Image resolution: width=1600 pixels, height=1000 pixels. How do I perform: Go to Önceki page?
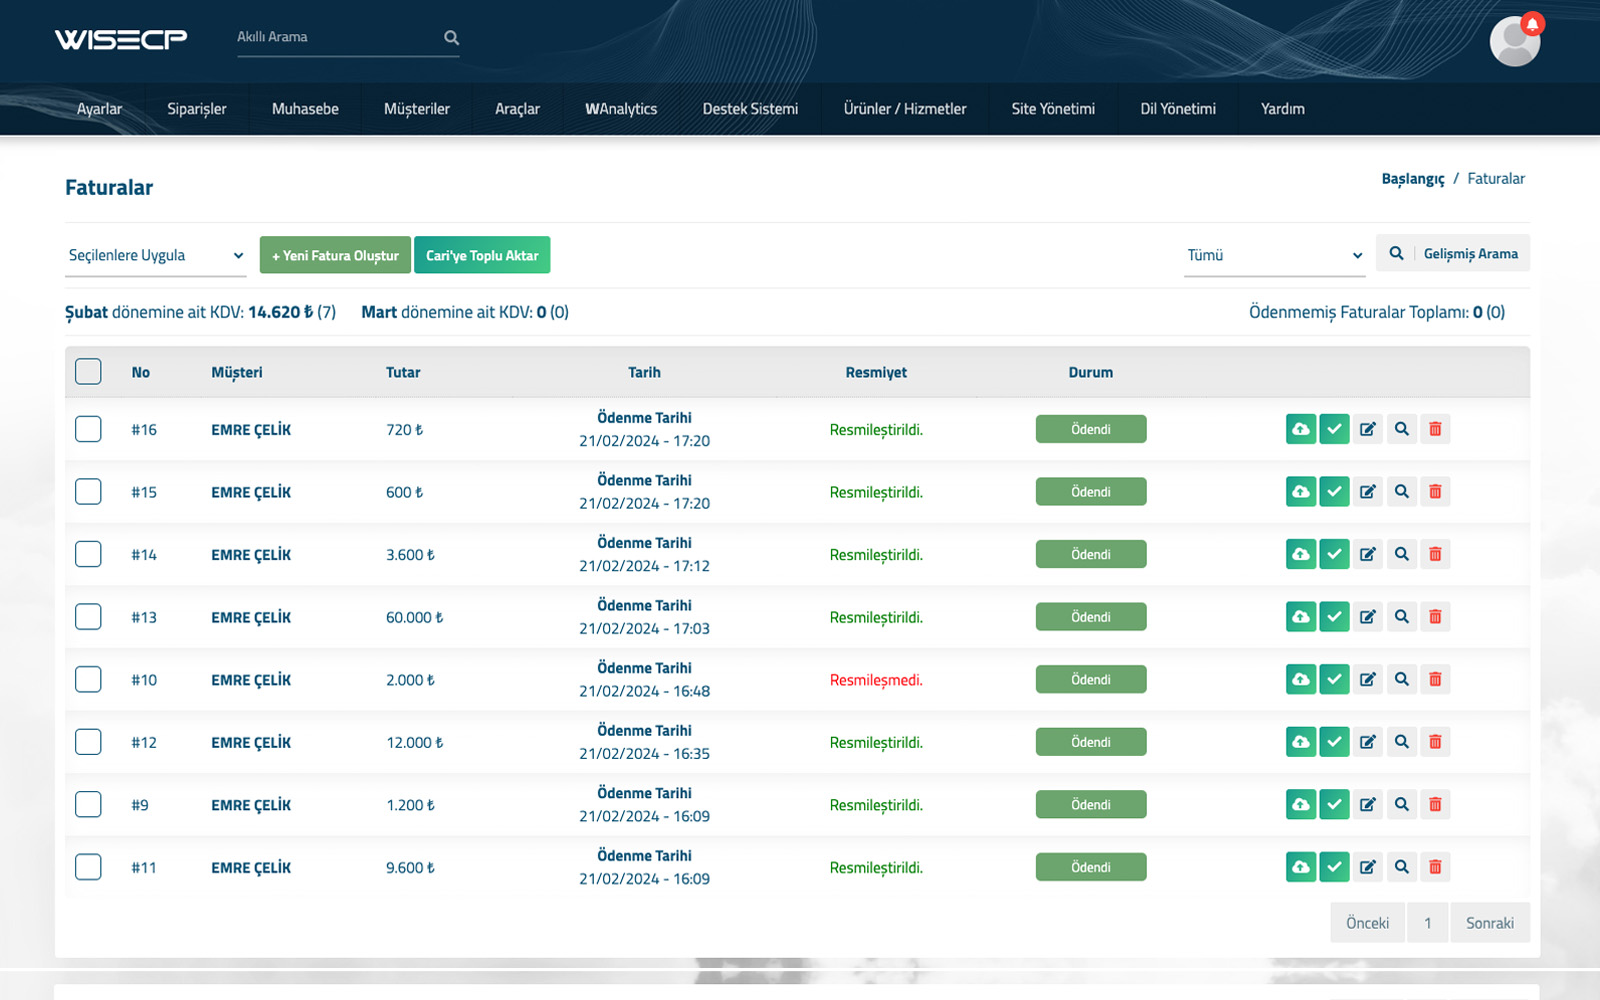click(x=1367, y=923)
